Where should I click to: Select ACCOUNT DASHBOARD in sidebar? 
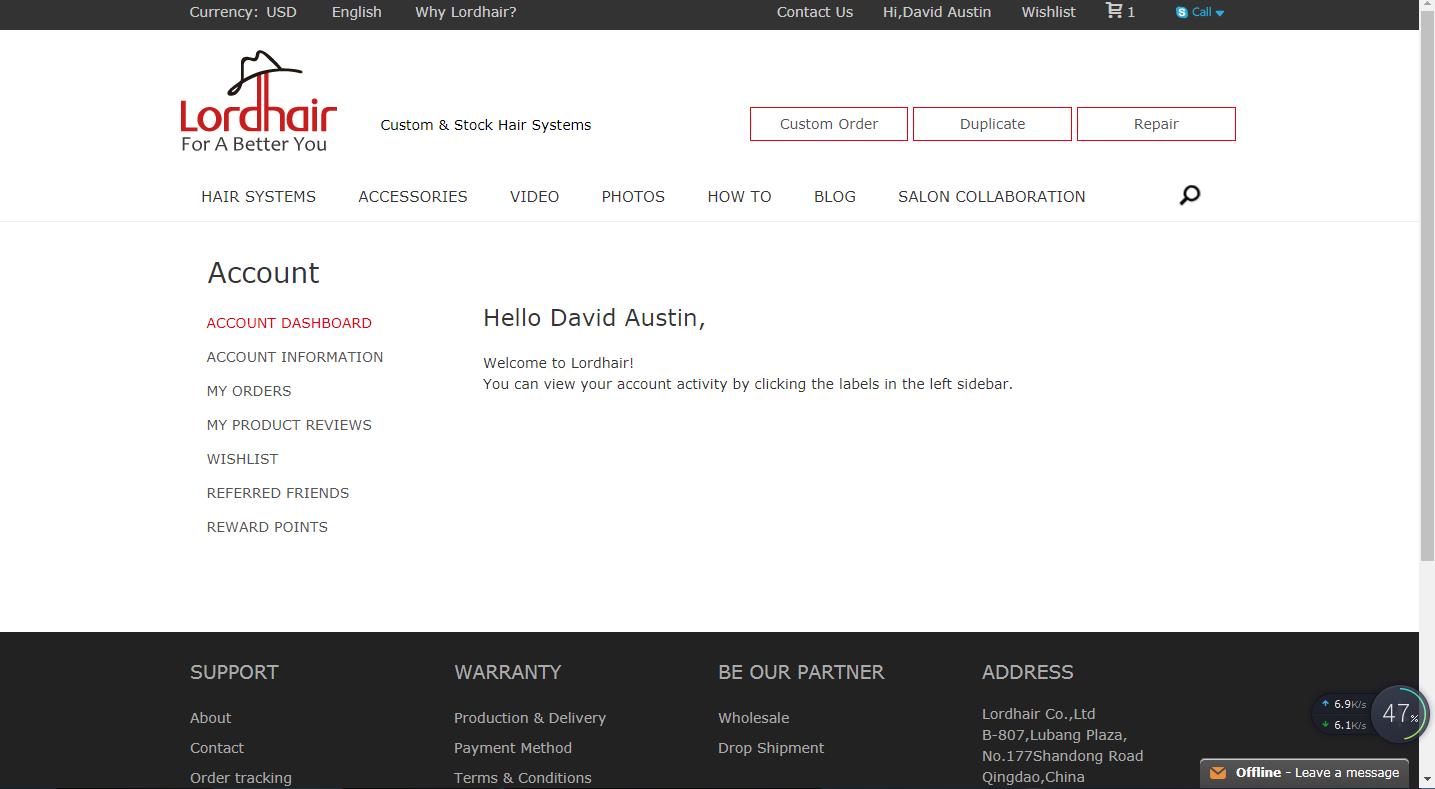click(x=289, y=323)
